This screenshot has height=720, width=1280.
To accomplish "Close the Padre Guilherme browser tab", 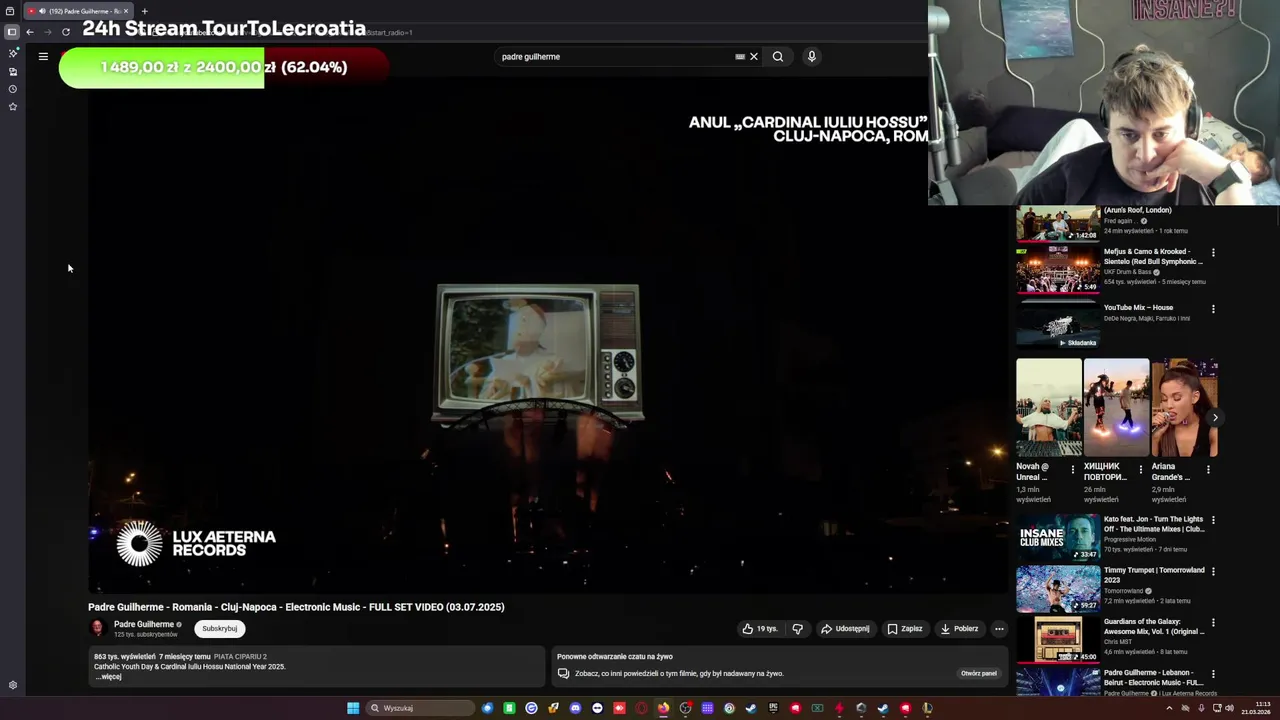I will pos(126,11).
